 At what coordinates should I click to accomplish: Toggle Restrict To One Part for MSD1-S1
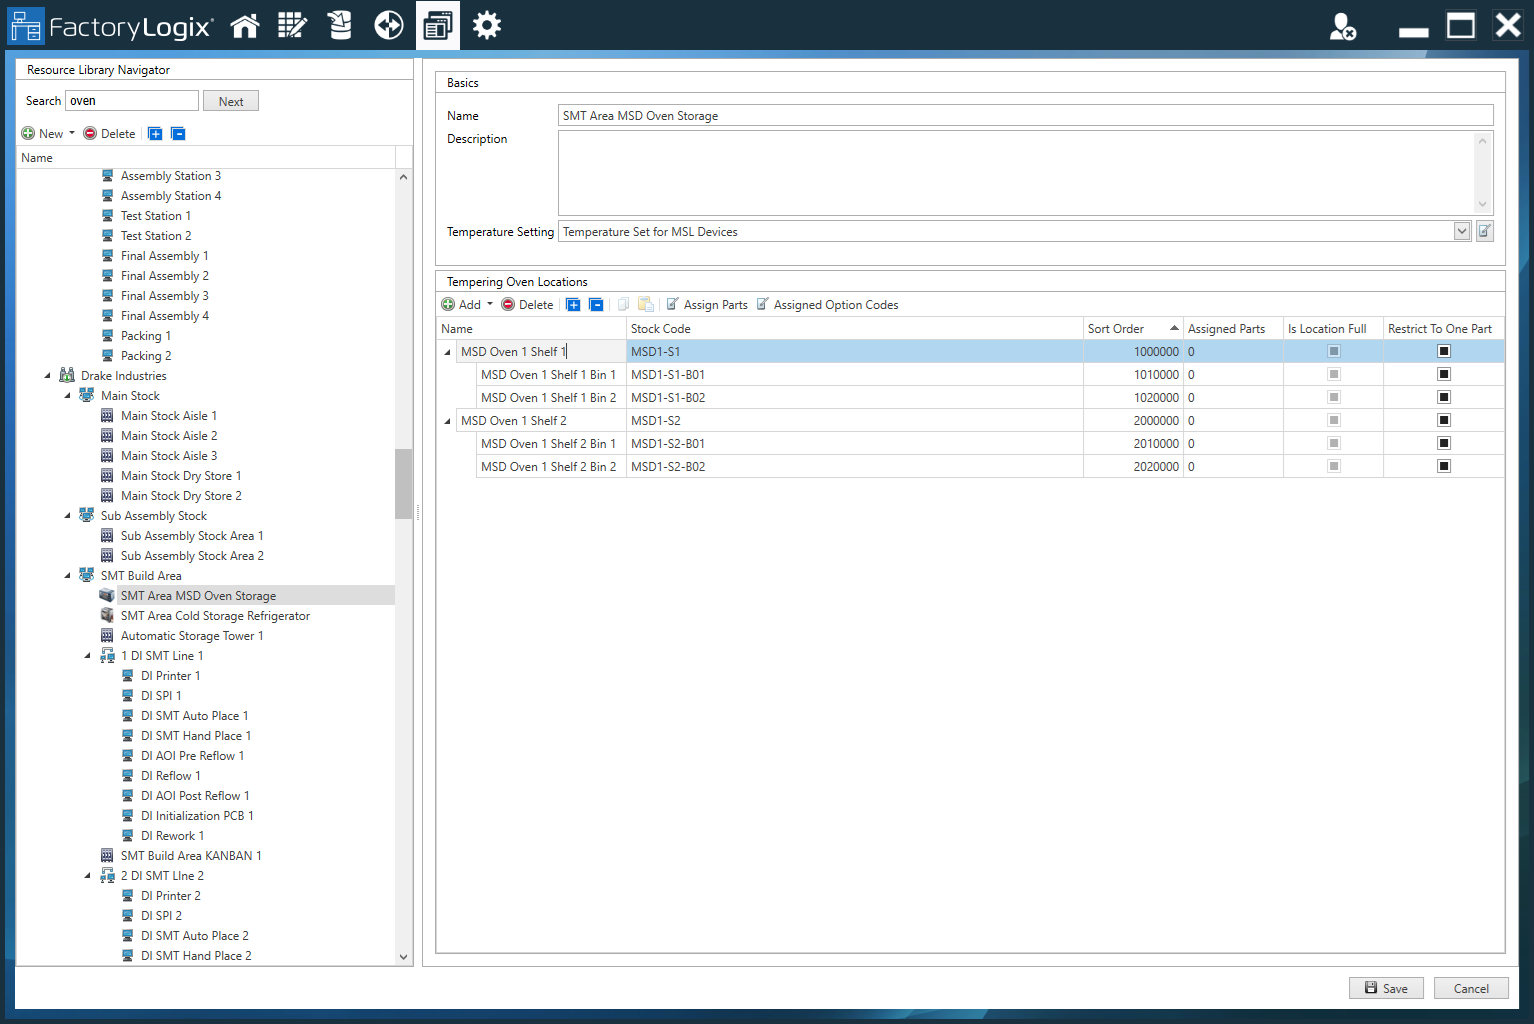click(x=1444, y=352)
